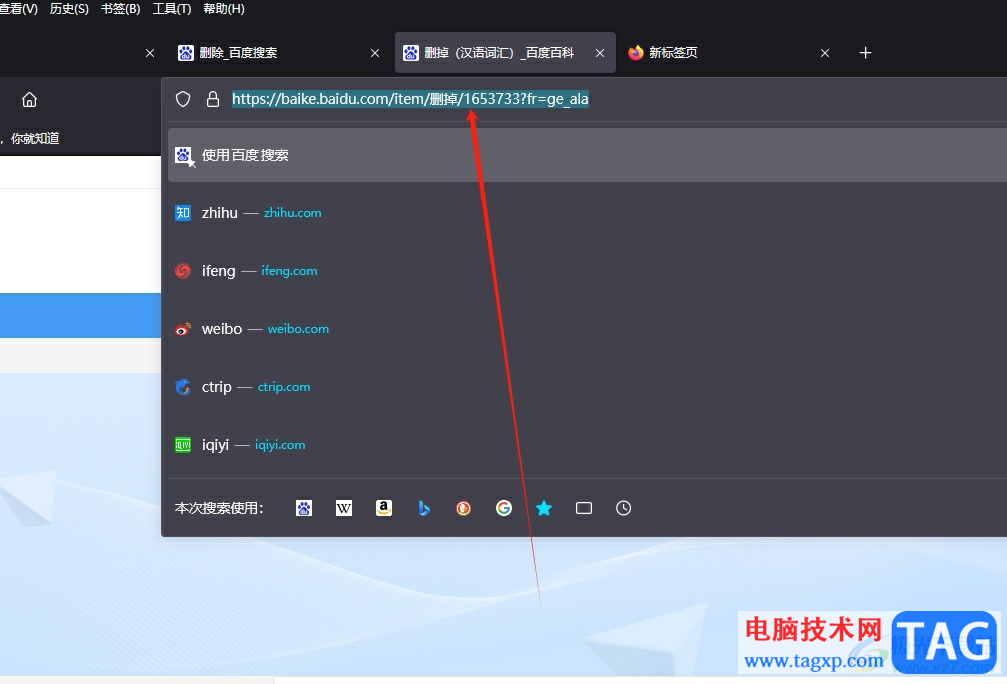Open the 历史(S) menu
Viewport: 1007px width, 684px height.
(x=69, y=9)
